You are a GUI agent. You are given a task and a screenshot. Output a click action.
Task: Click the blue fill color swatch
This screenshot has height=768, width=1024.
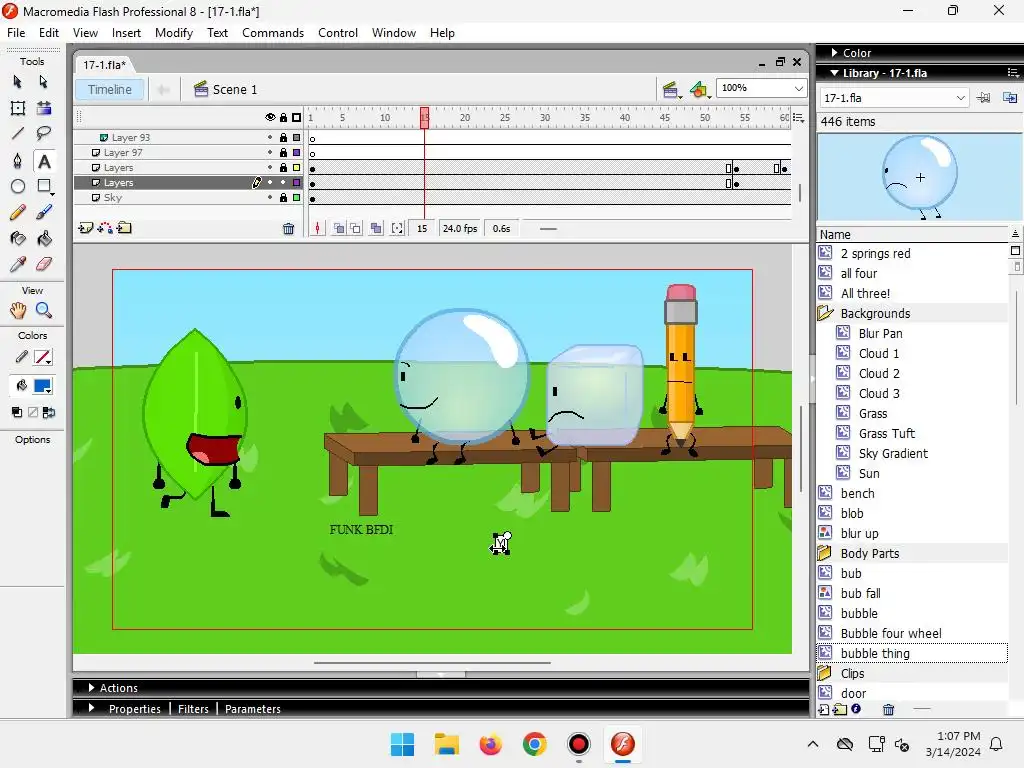(43, 386)
